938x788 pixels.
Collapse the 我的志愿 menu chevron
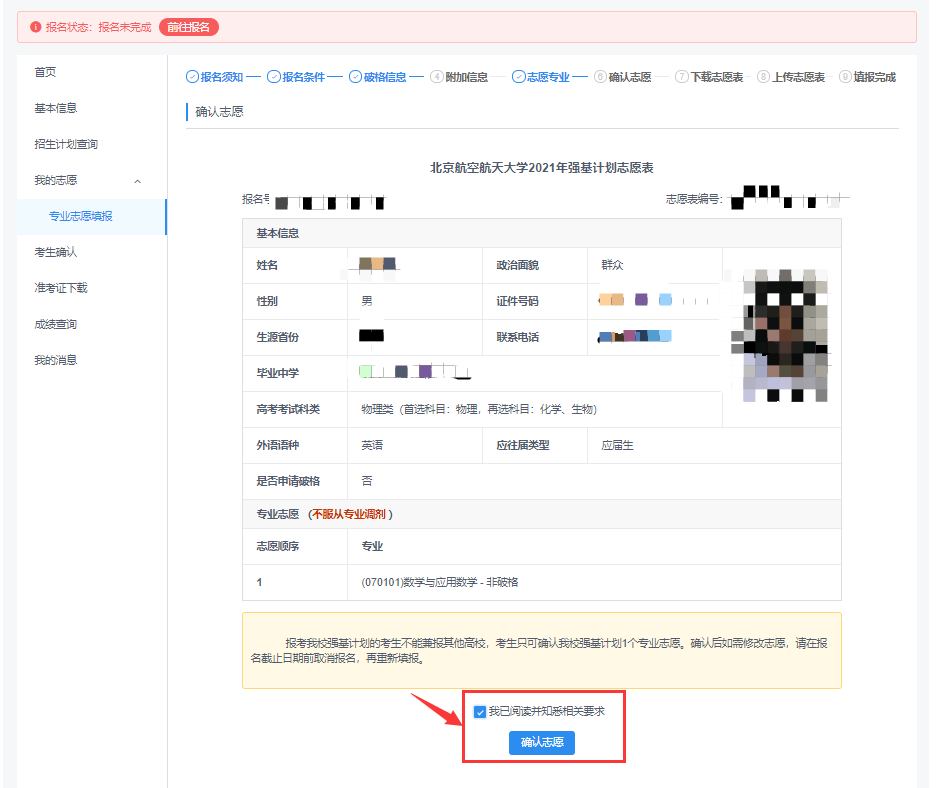(x=138, y=181)
